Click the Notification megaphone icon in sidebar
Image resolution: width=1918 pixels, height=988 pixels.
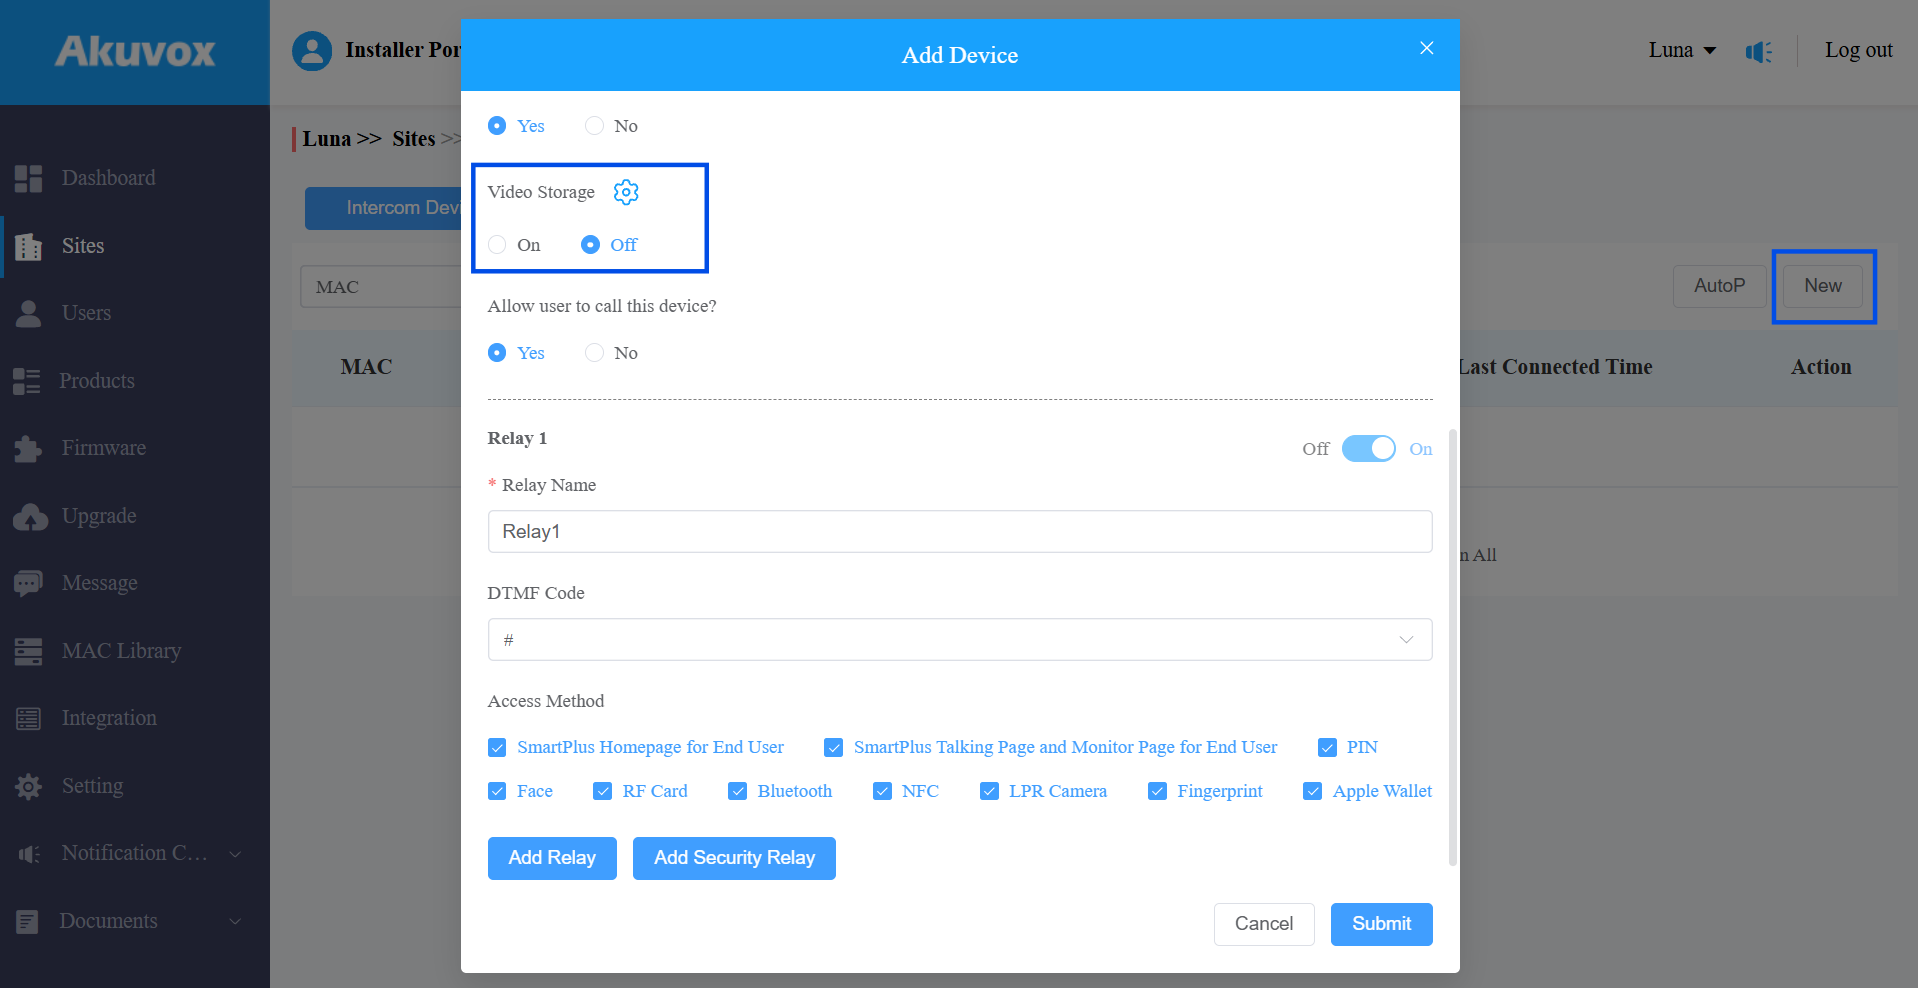pyautogui.click(x=29, y=853)
